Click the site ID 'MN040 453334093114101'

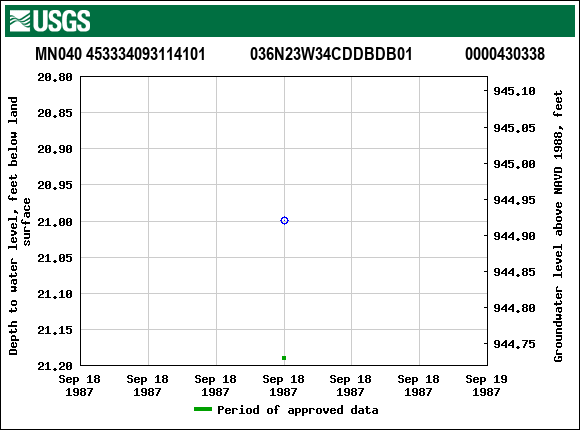(x=120, y=54)
